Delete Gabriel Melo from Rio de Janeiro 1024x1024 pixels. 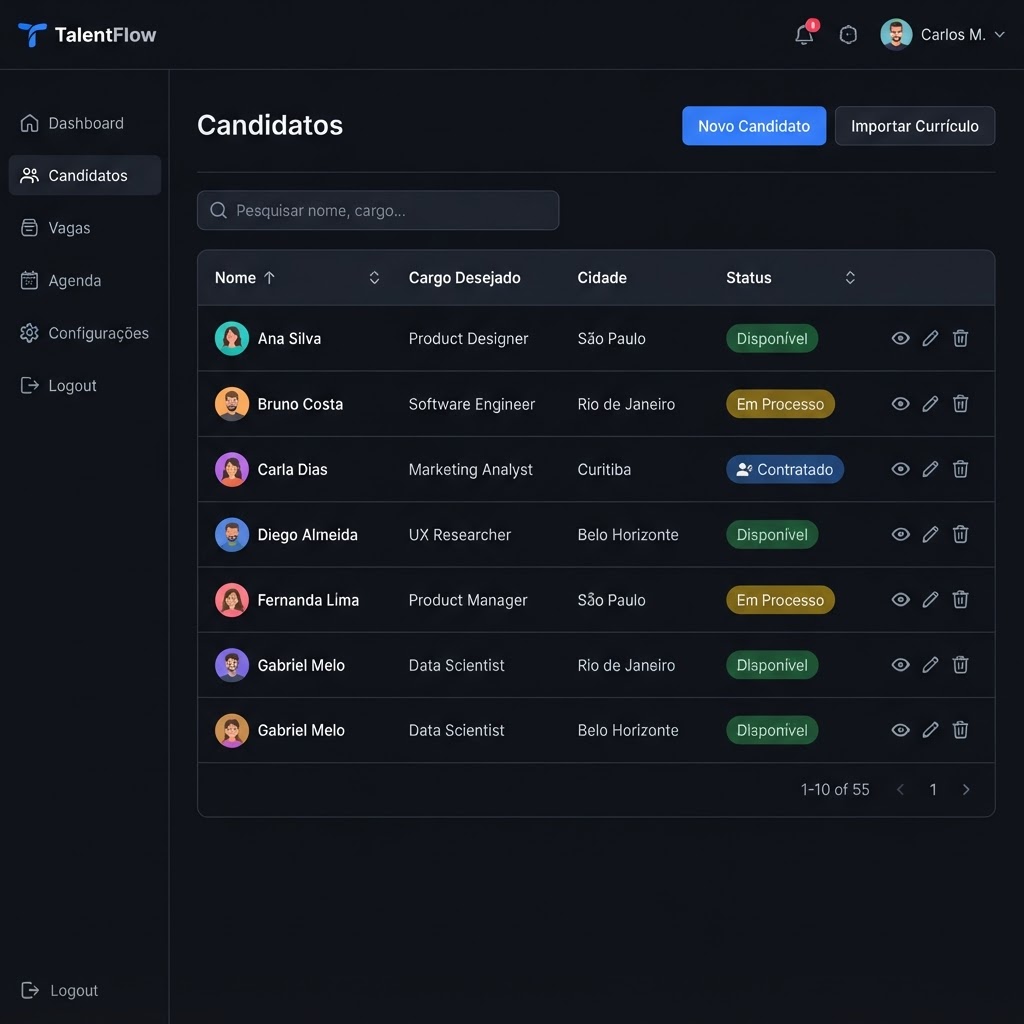[x=960, y=665]
